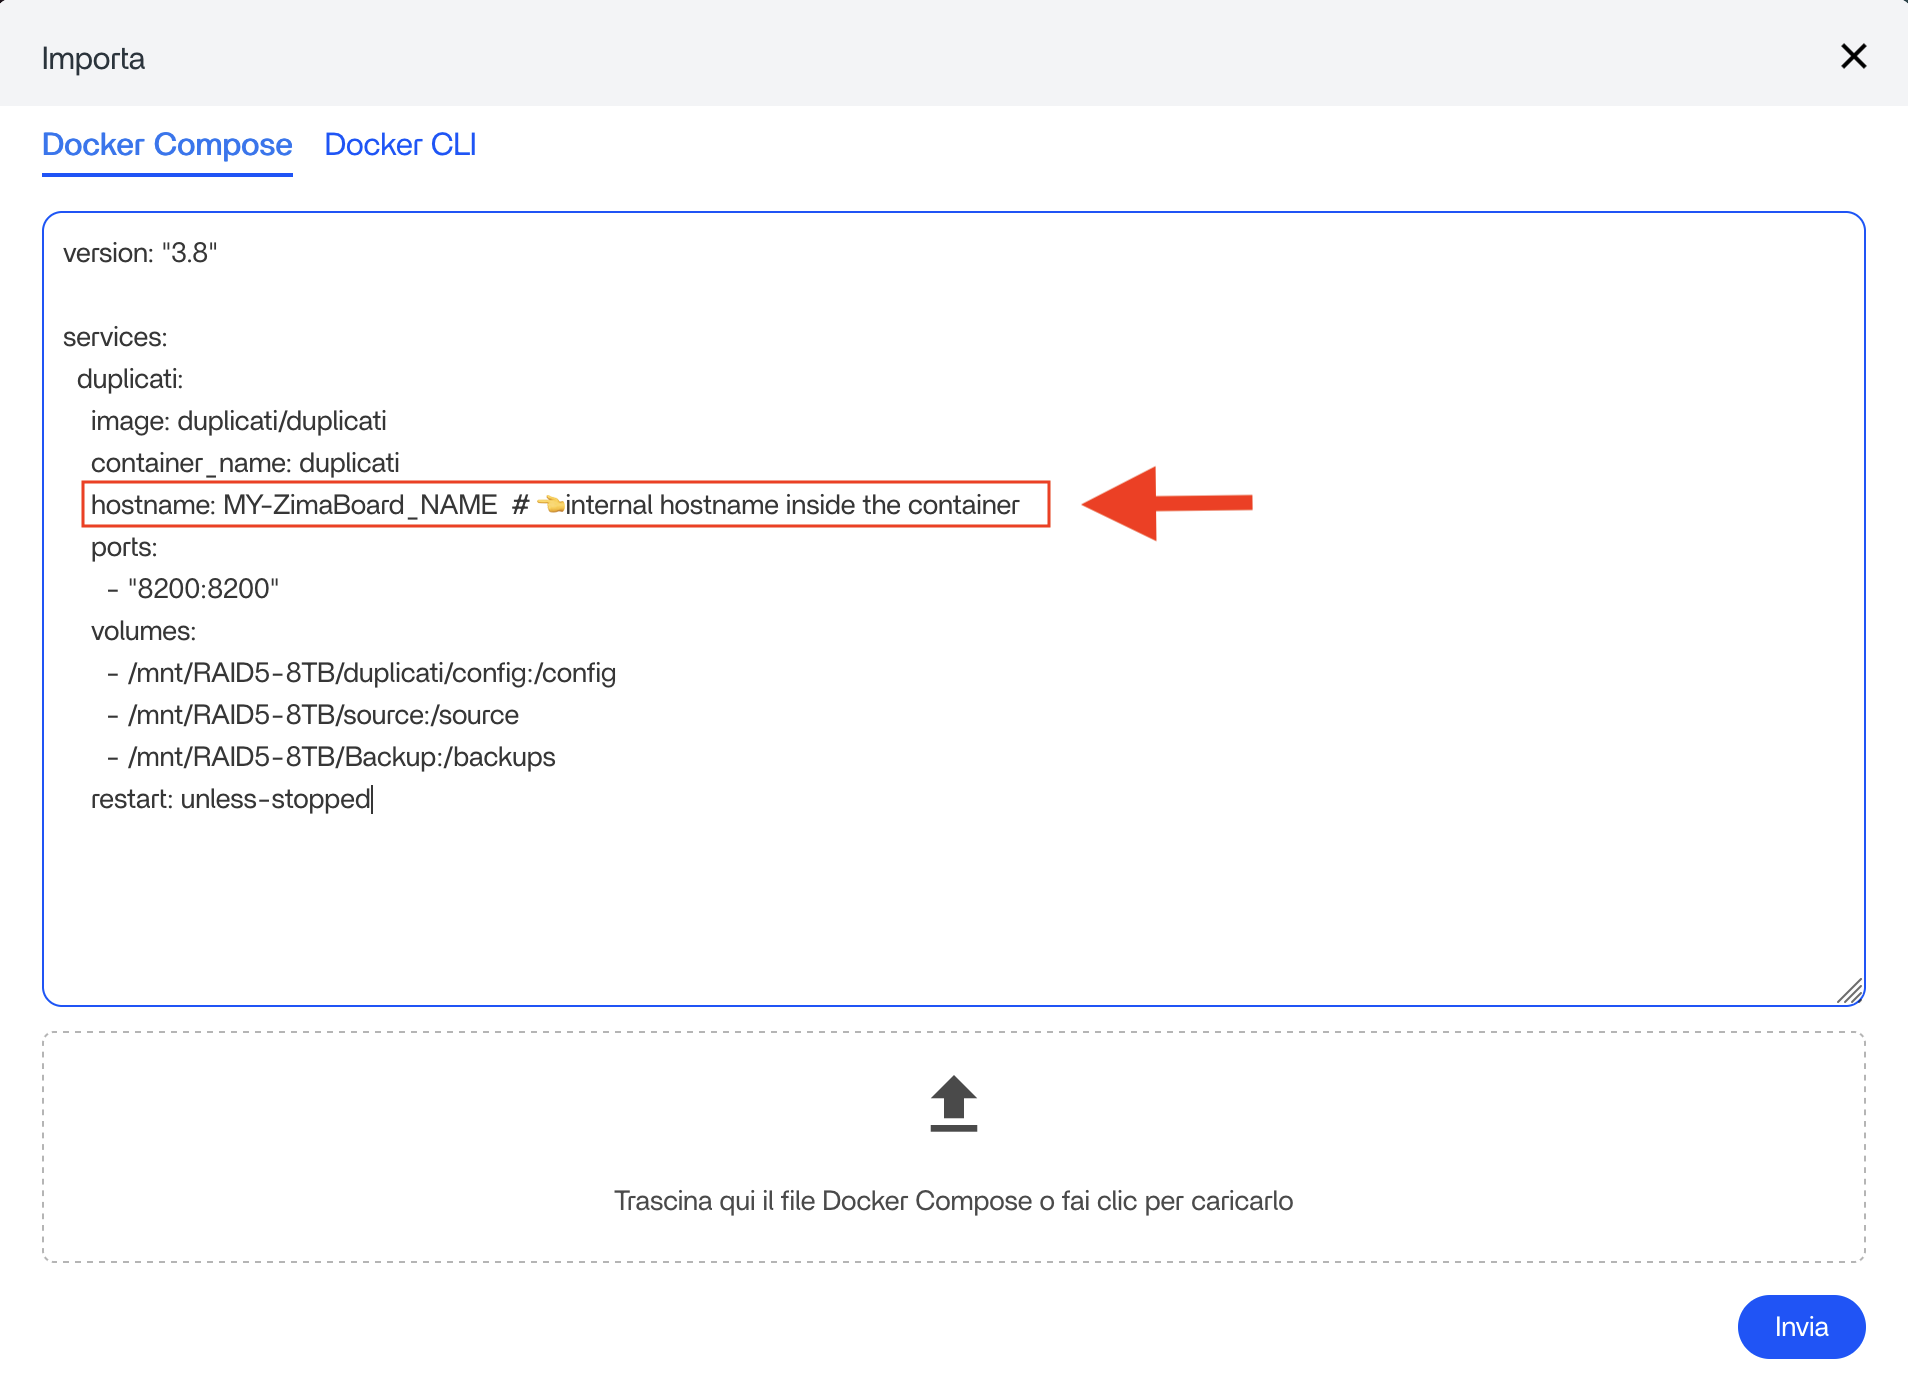Click the 'hostname: MY-ZimaBoard_NAME' text
This screenshot has height=1378, width=1908.
pos(294,505)
